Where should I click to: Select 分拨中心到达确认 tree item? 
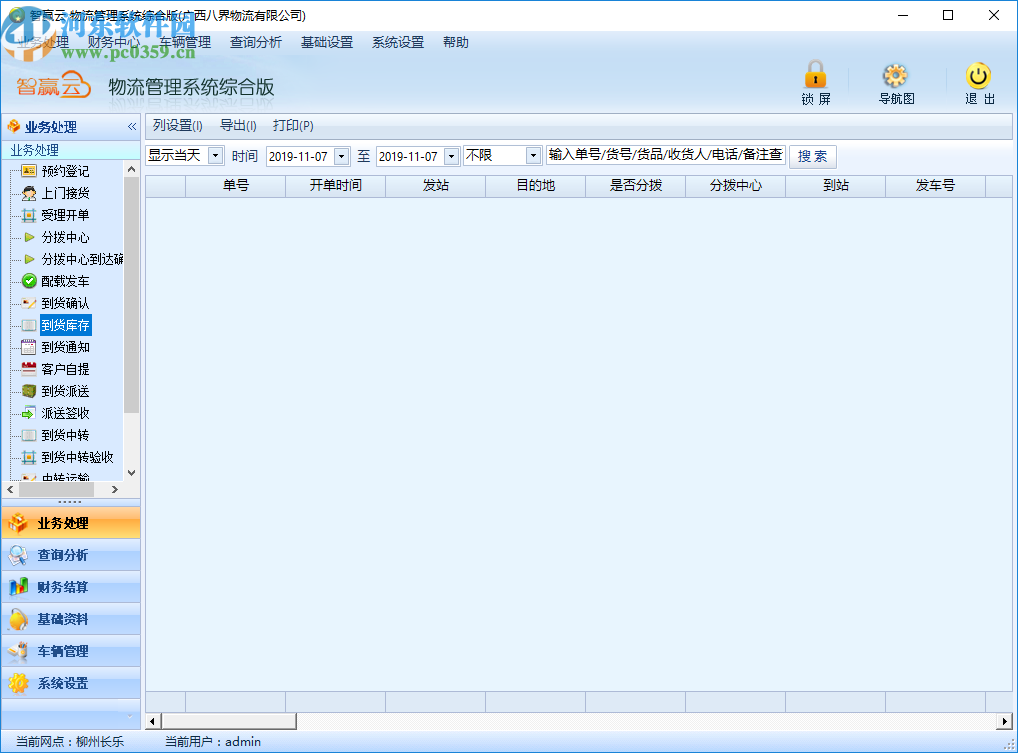click(x=82, y=259)
